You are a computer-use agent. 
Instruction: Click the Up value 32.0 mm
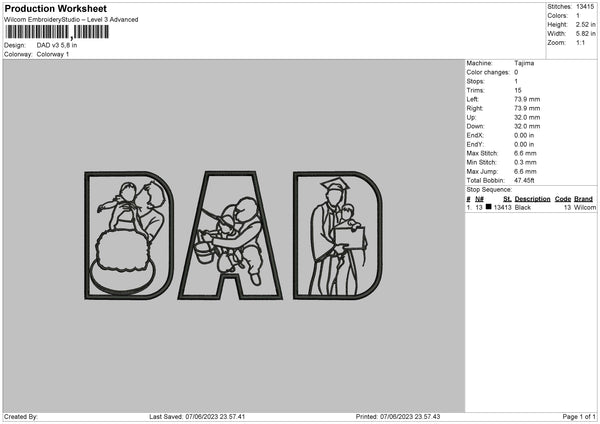point(527,117)
